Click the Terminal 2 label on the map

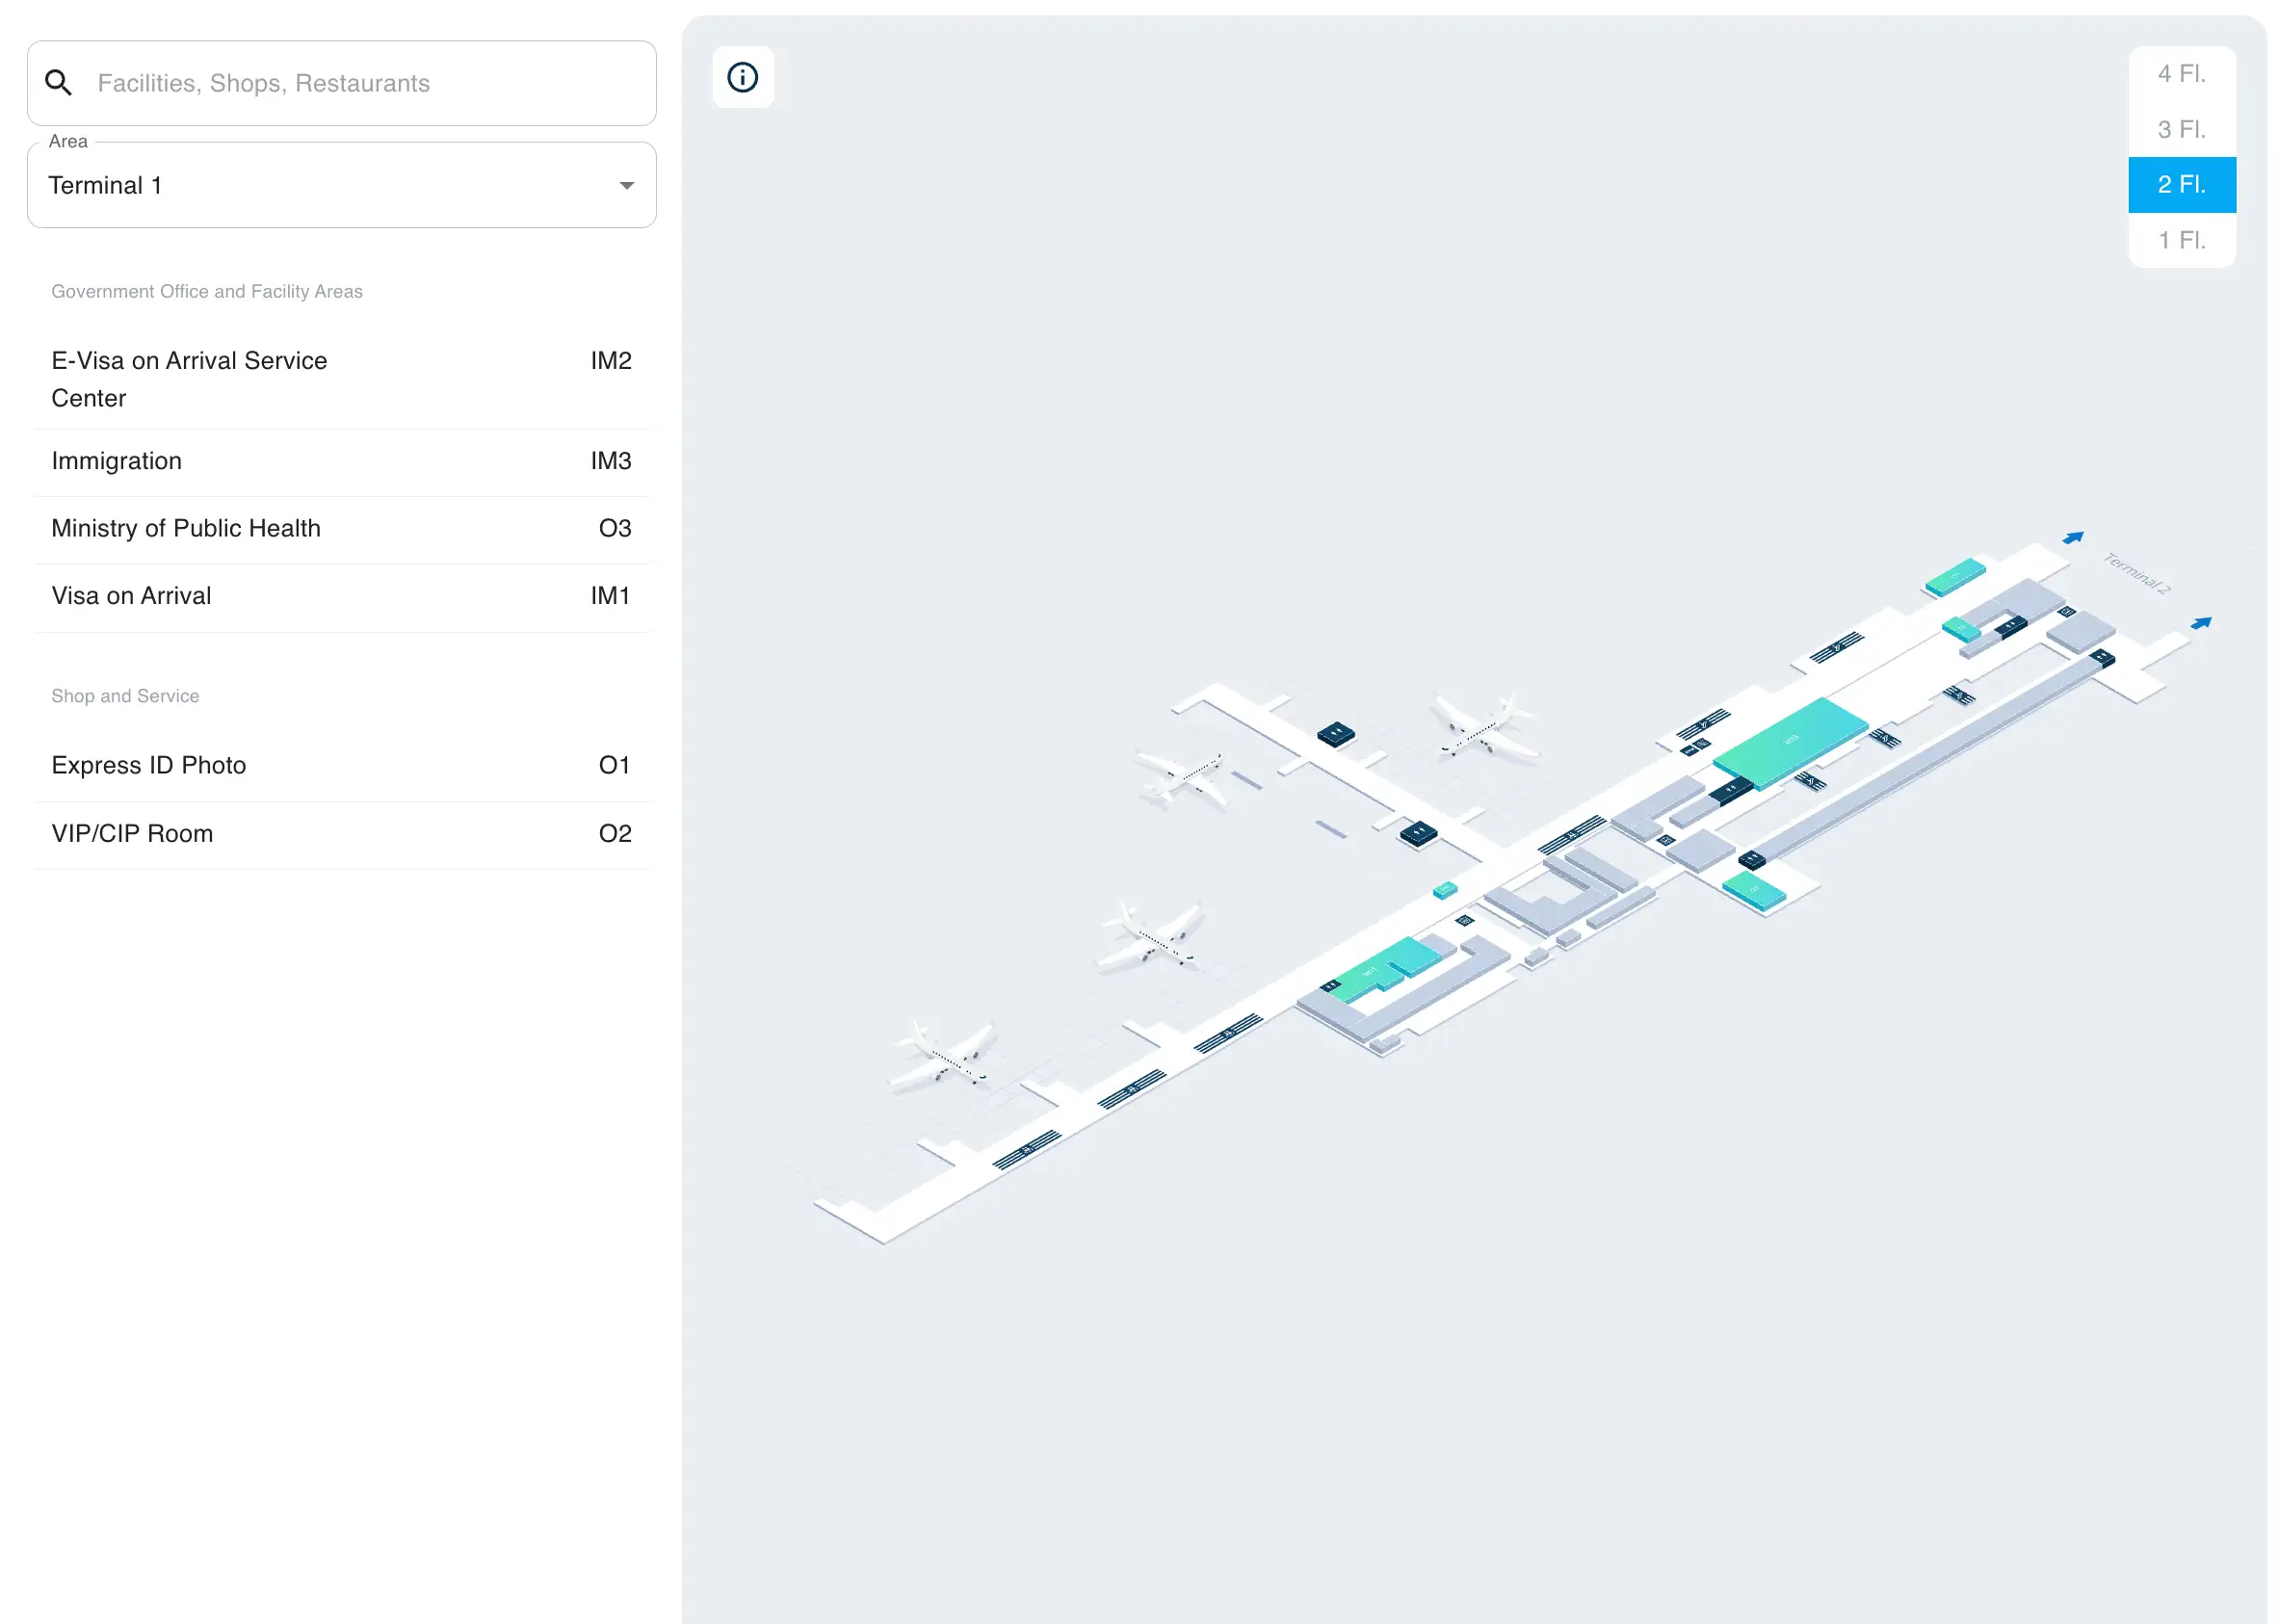[x=2136, y=573]
